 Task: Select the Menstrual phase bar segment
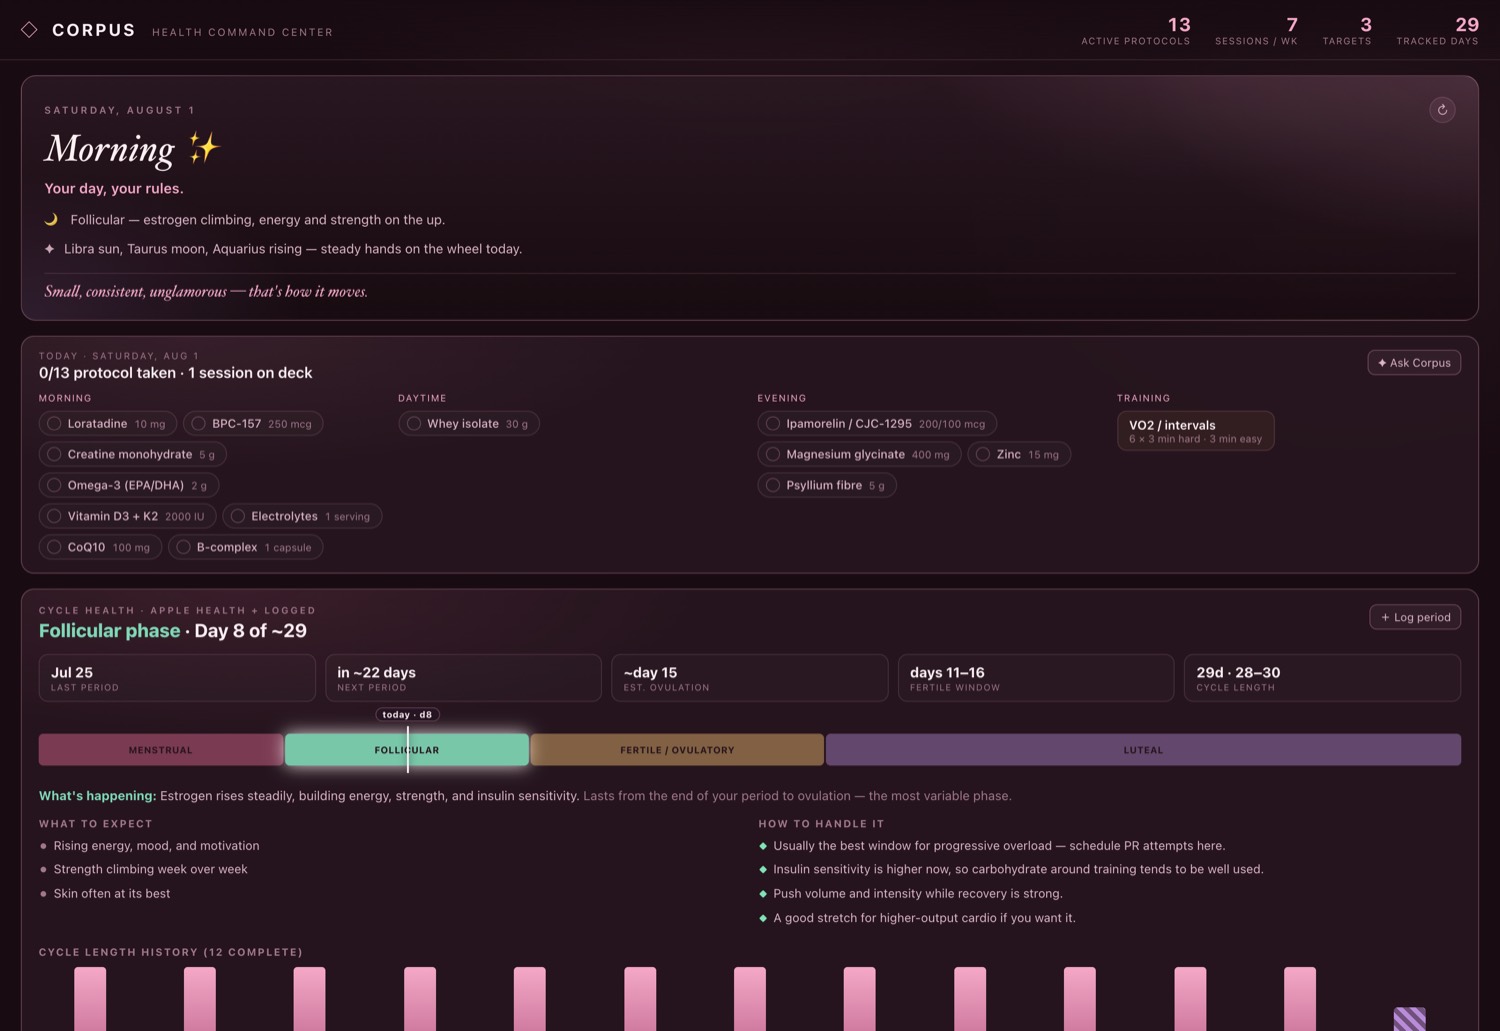[161, 750]
